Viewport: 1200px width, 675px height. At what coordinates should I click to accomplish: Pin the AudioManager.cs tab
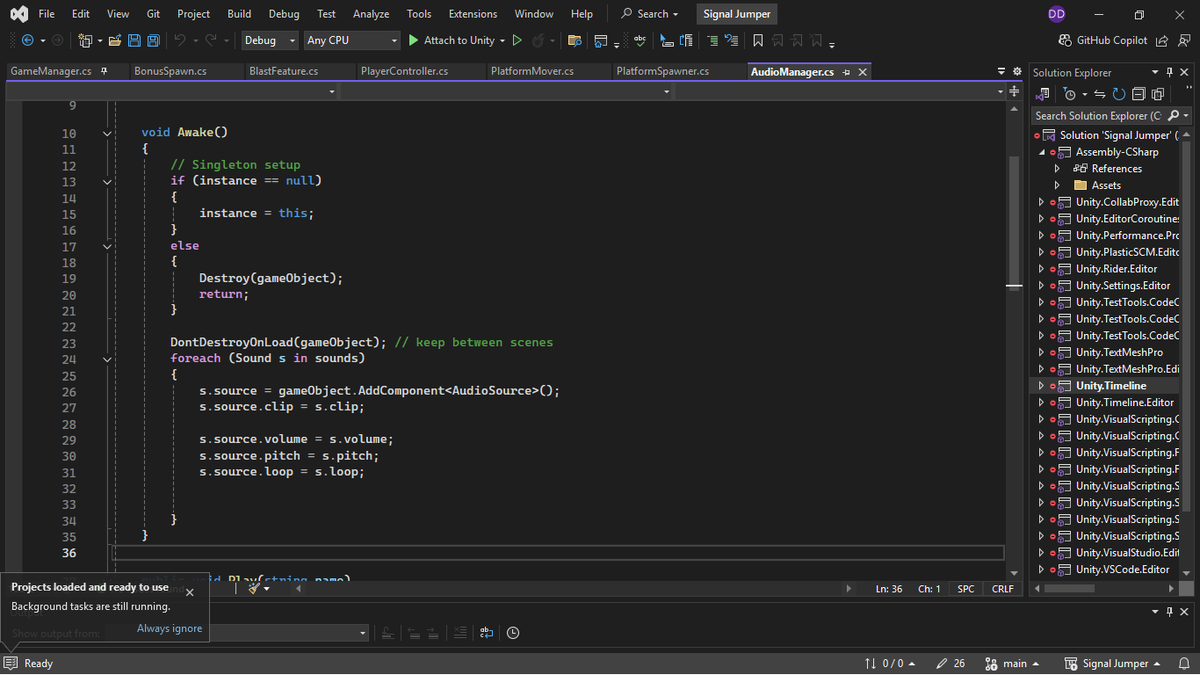point(846,72)
